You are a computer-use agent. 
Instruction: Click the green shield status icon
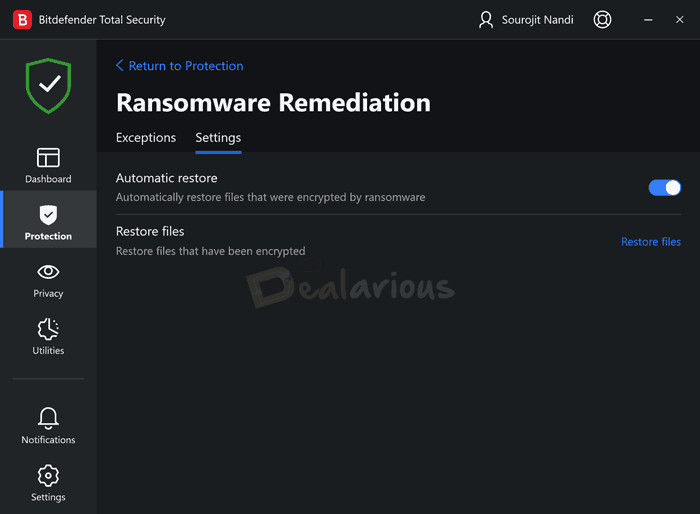pos(48,86)
